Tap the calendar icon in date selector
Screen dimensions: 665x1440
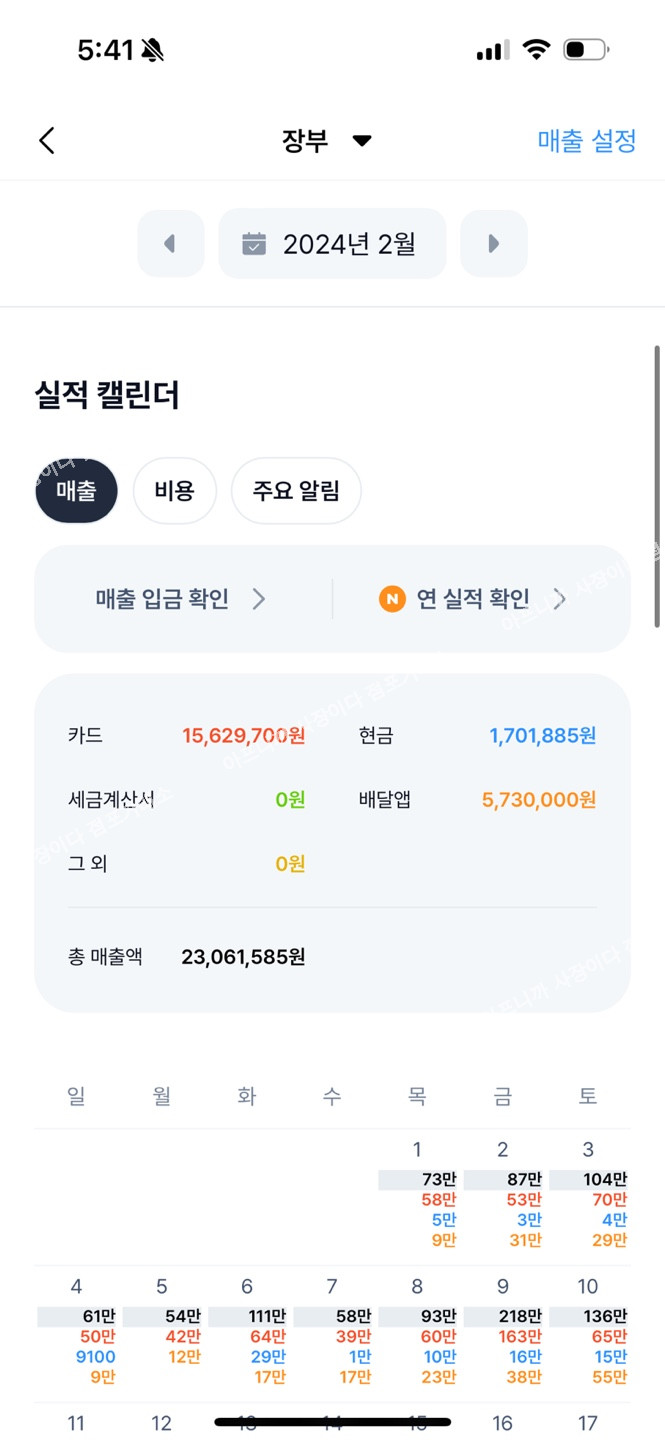tap(254, 243)
